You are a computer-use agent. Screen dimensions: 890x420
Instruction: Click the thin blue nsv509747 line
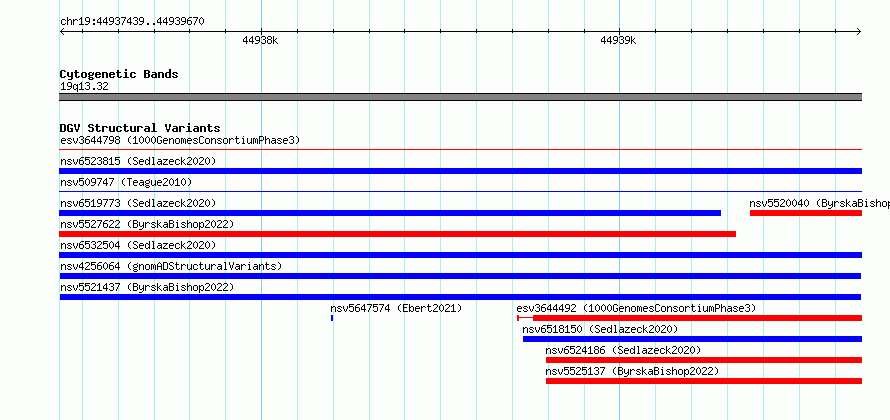click(460, 192)
